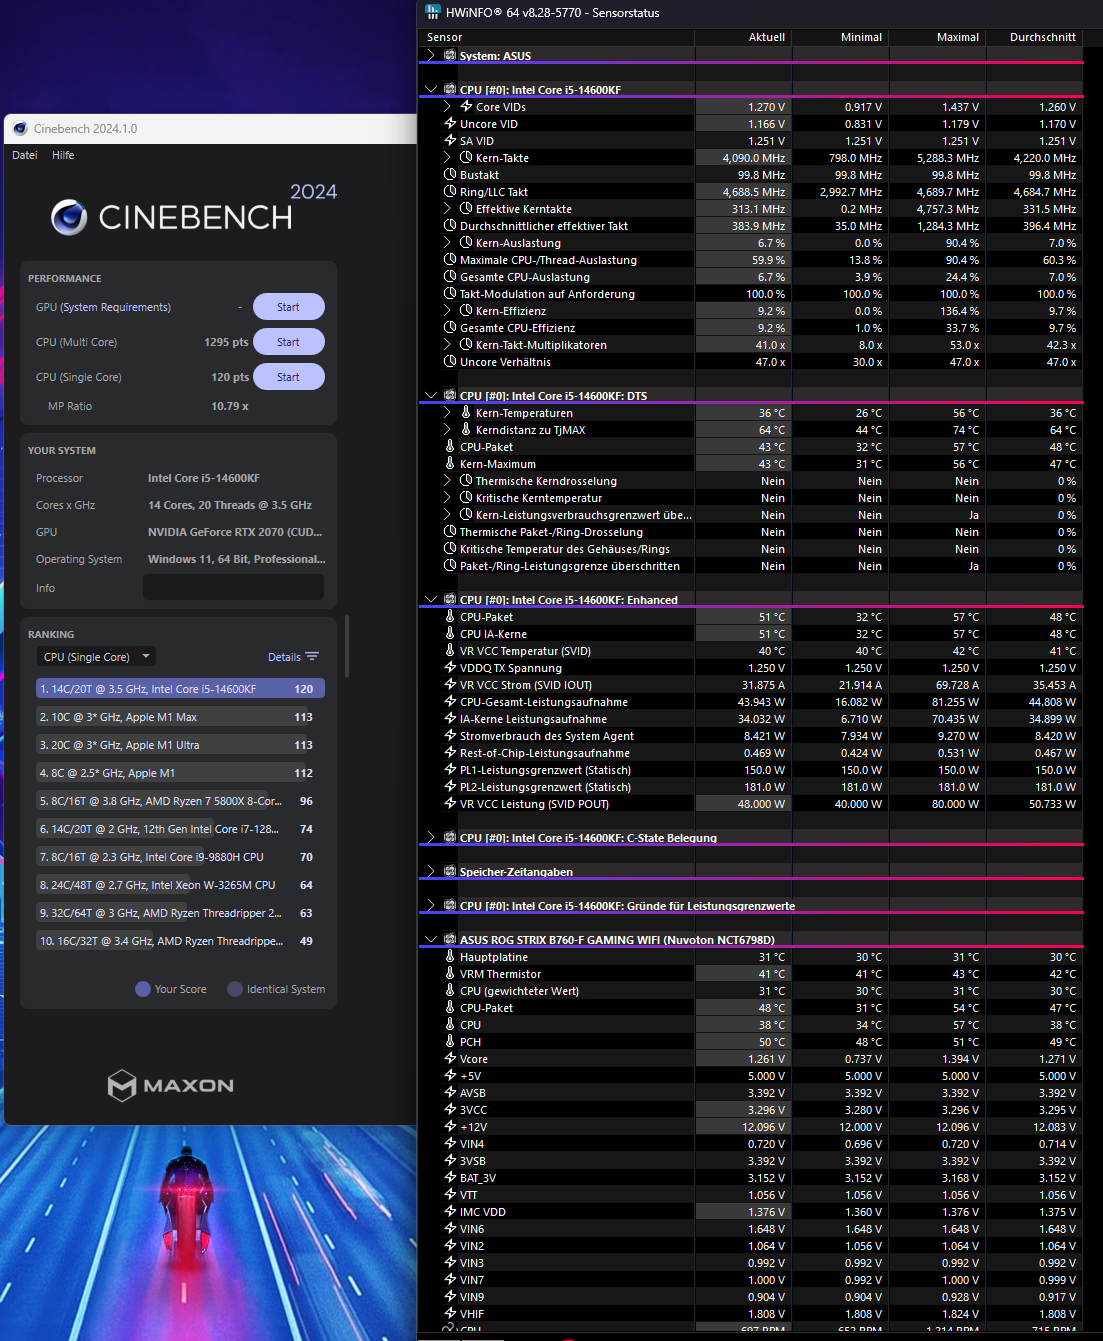Click the VR VCC Temperatur (SVID) icon
Viewport: 1103px width, 1341px height.
click(450, 651)
